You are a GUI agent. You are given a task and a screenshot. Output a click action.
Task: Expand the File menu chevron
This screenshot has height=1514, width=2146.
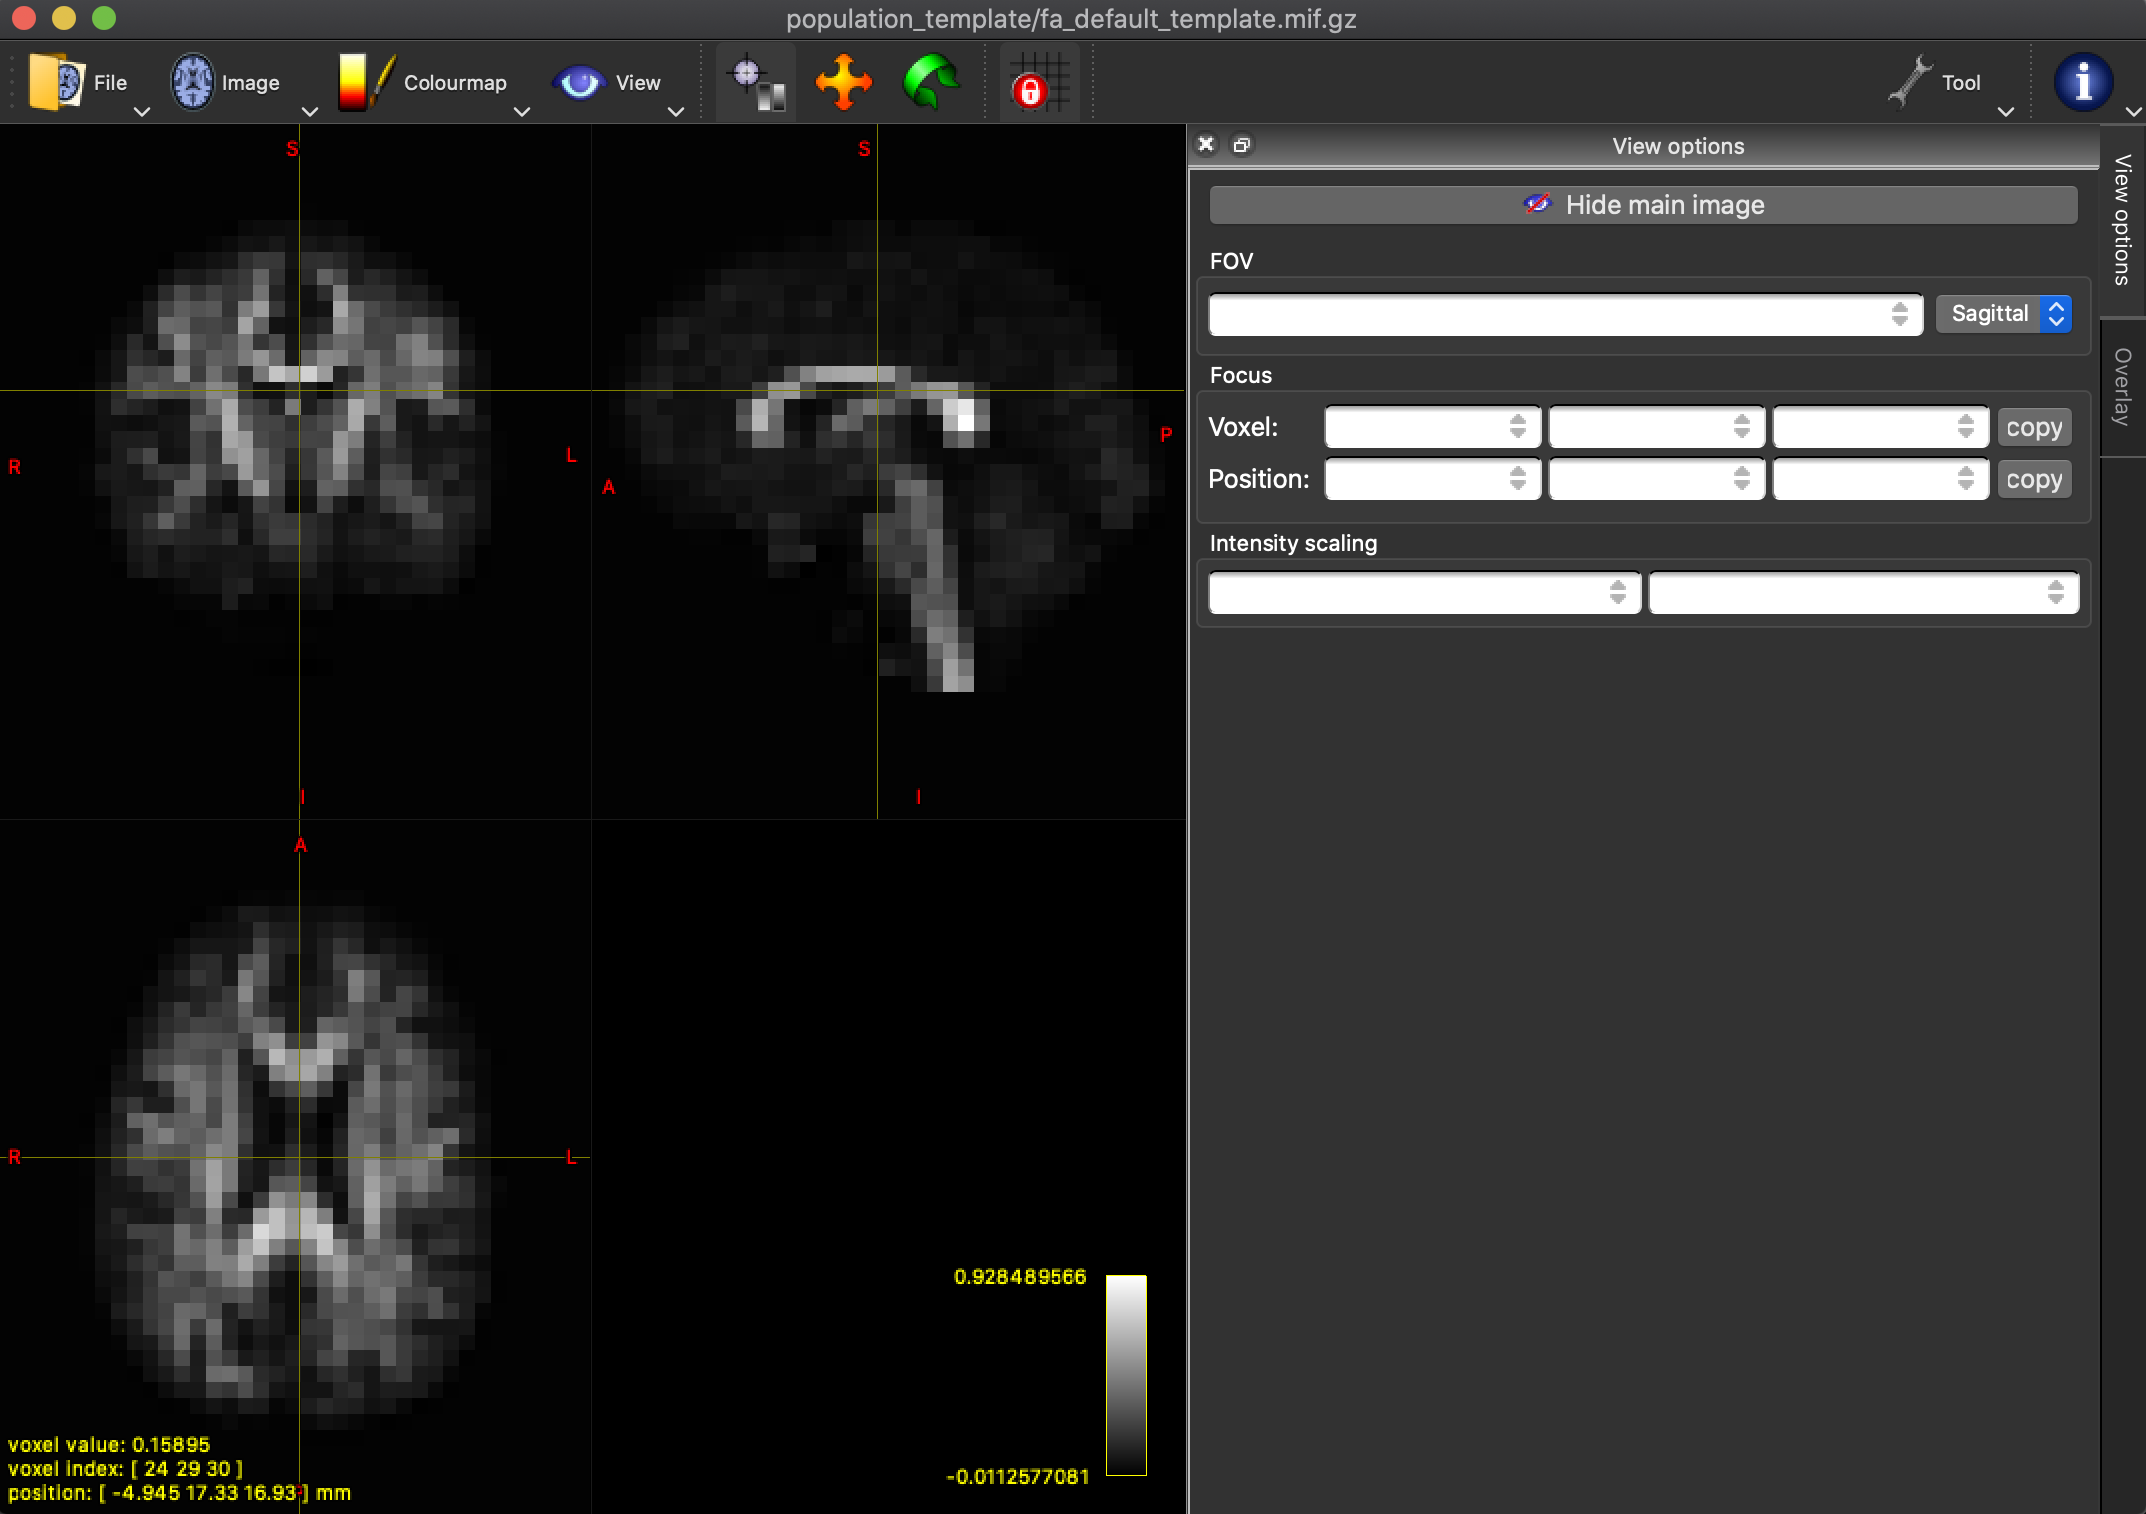click(x=141, y=111)
